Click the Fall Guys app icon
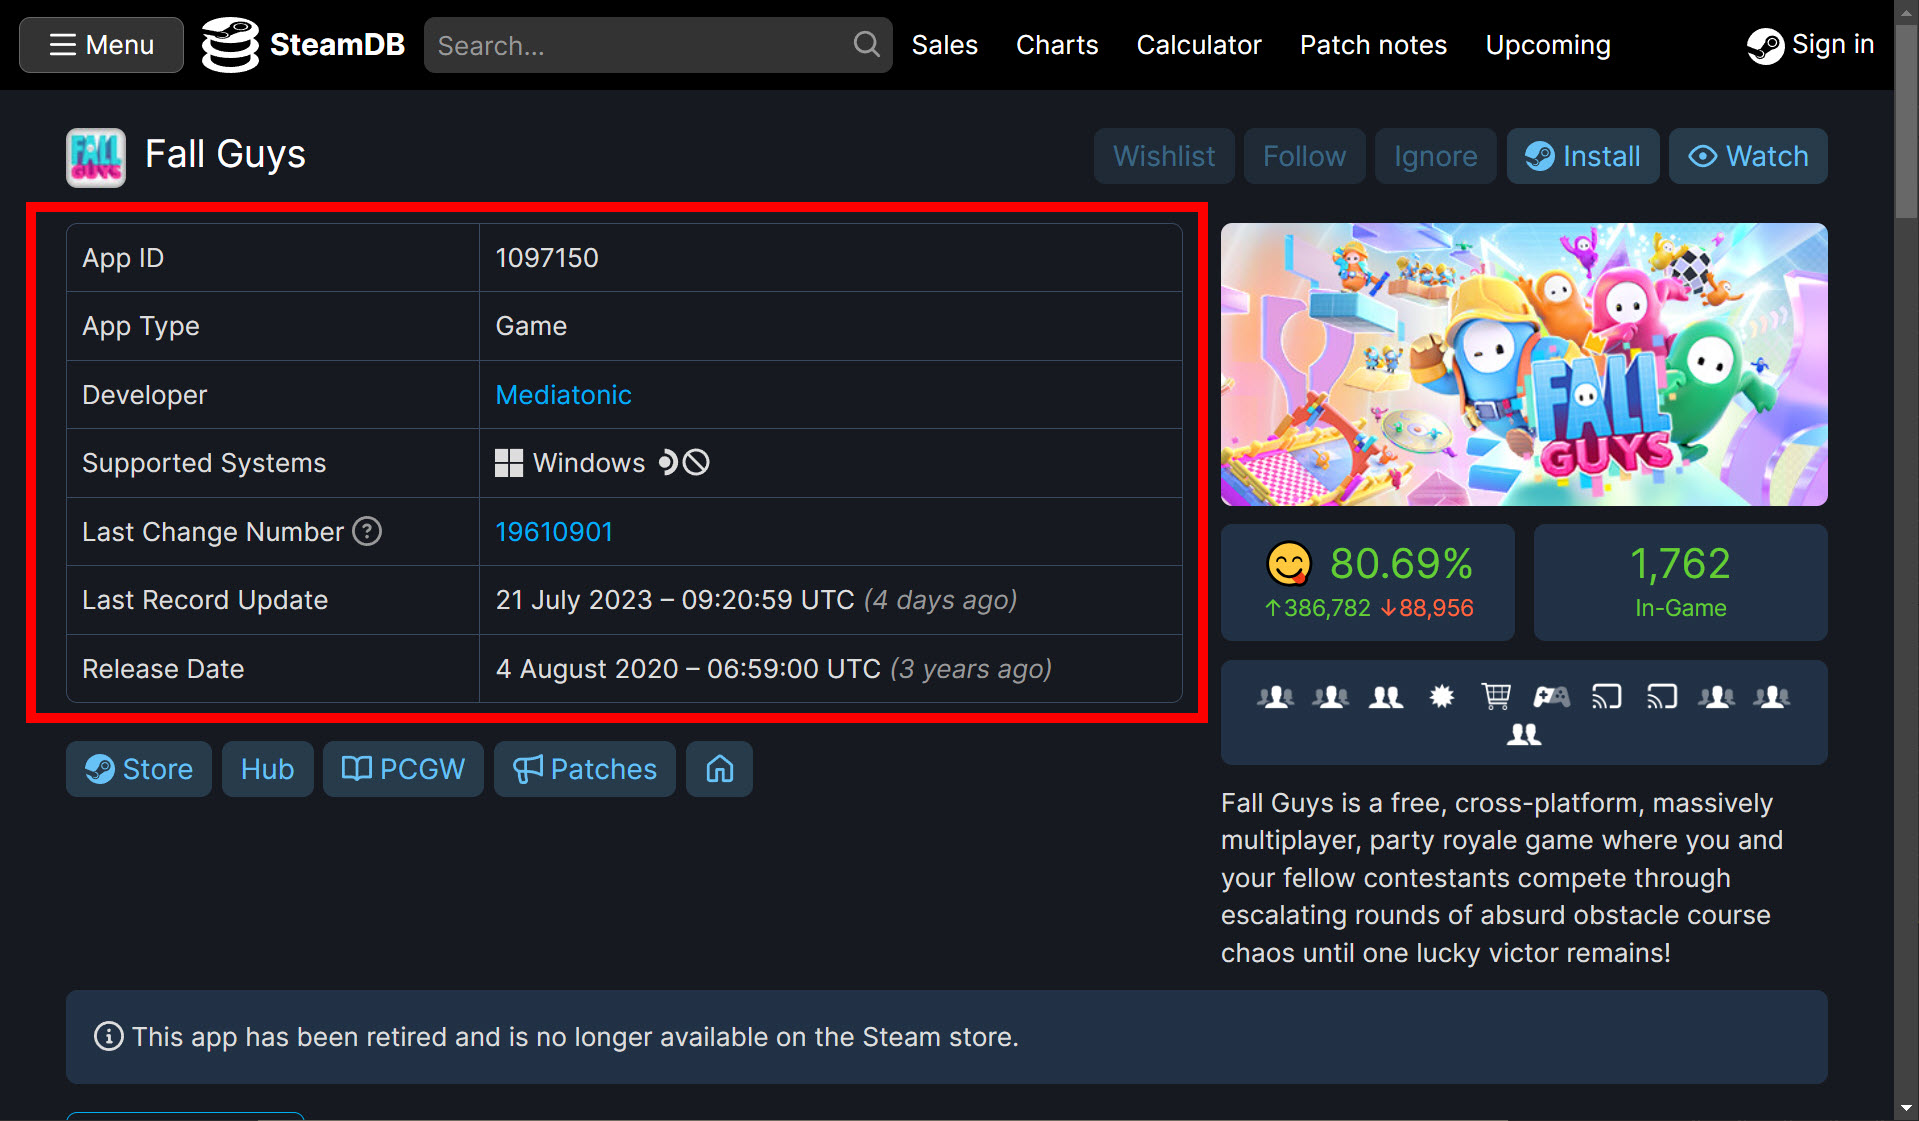Viewport: 1919px width, 1121px height. tap(96, 157)
